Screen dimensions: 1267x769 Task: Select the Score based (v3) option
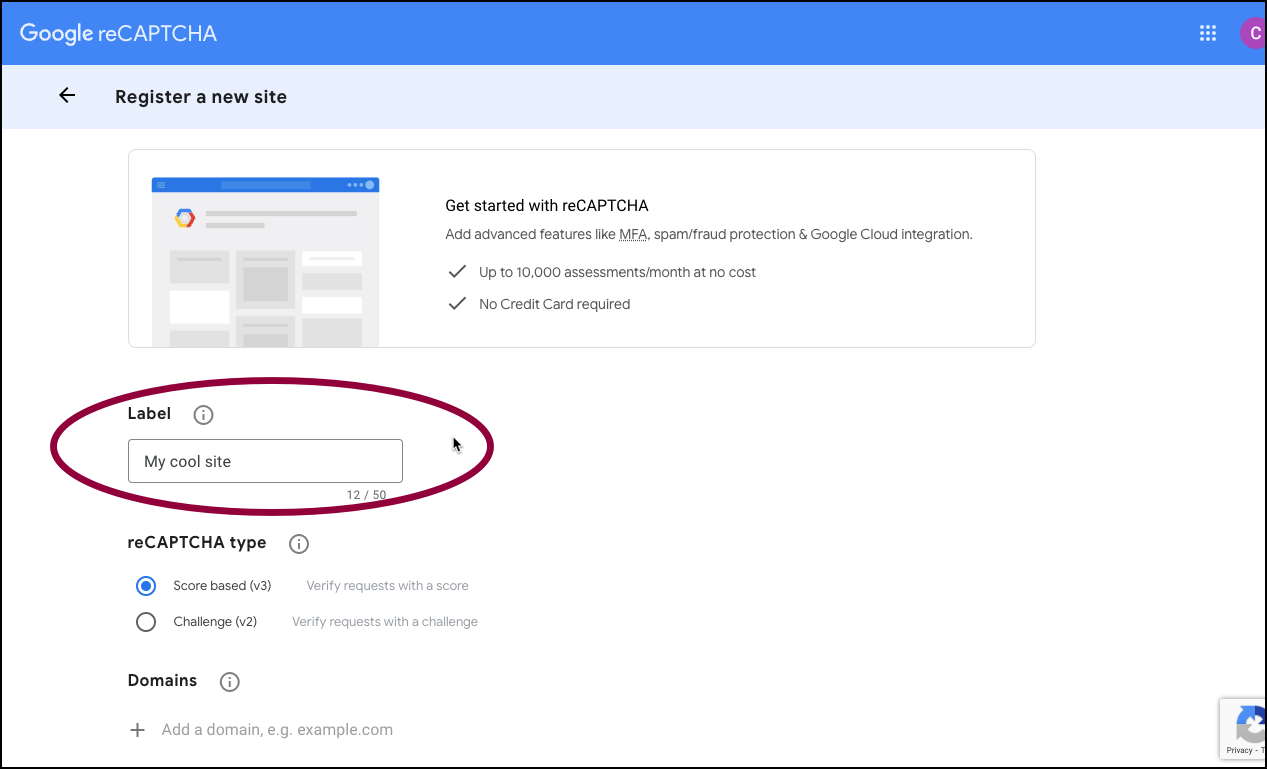146,585
